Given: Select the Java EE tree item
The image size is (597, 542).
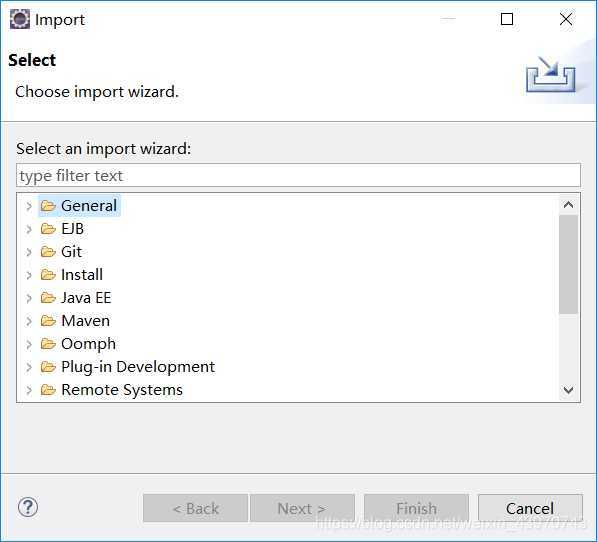Looking at the screenshot, I should coord(86,298).
